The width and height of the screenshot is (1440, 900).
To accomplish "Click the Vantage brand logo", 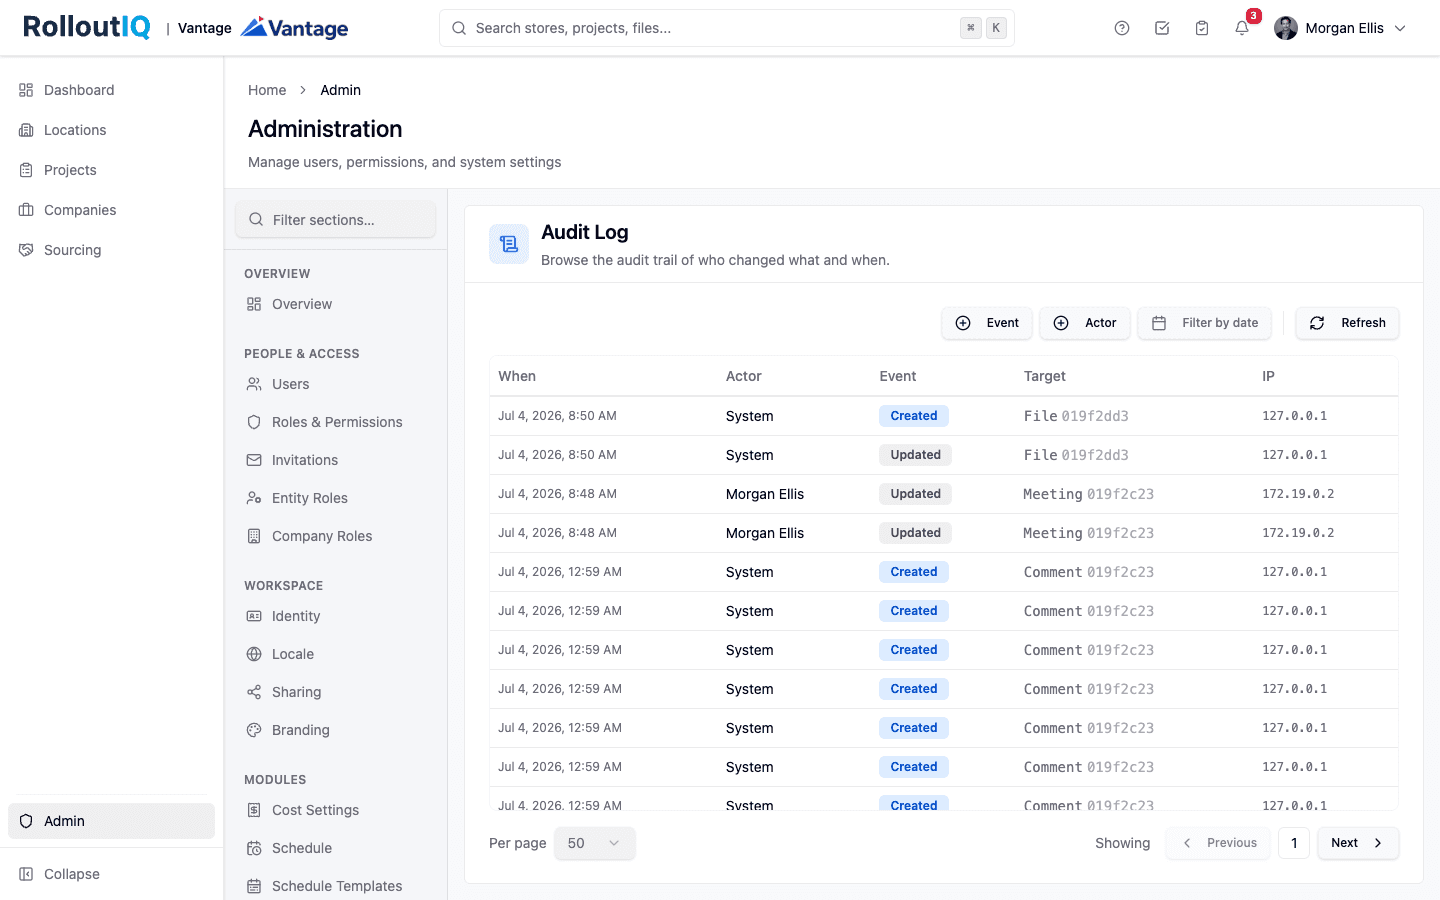I will click(294, 27).
